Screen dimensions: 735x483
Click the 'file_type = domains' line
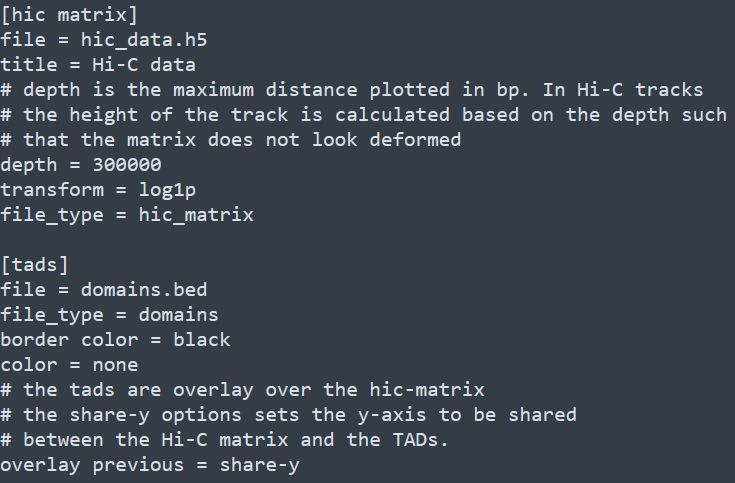109,315
